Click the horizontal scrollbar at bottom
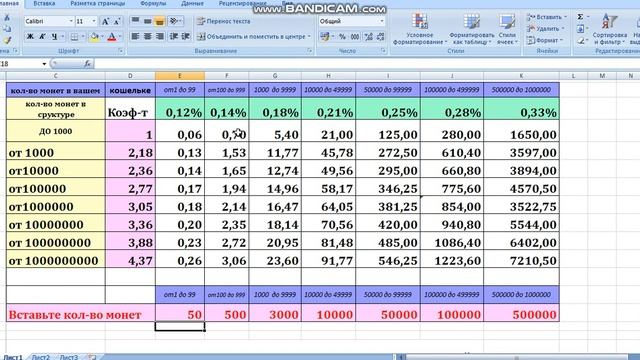The height and width of the screenshot is (360, 640). 516,358
